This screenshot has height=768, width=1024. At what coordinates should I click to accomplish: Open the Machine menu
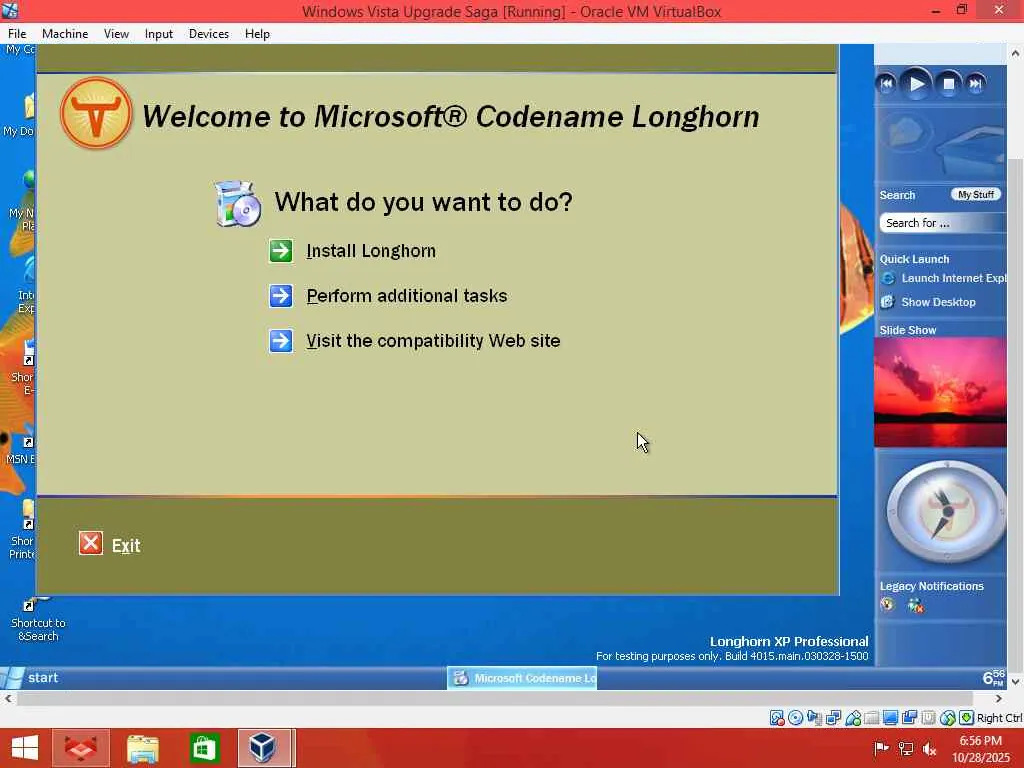[65, 34]
